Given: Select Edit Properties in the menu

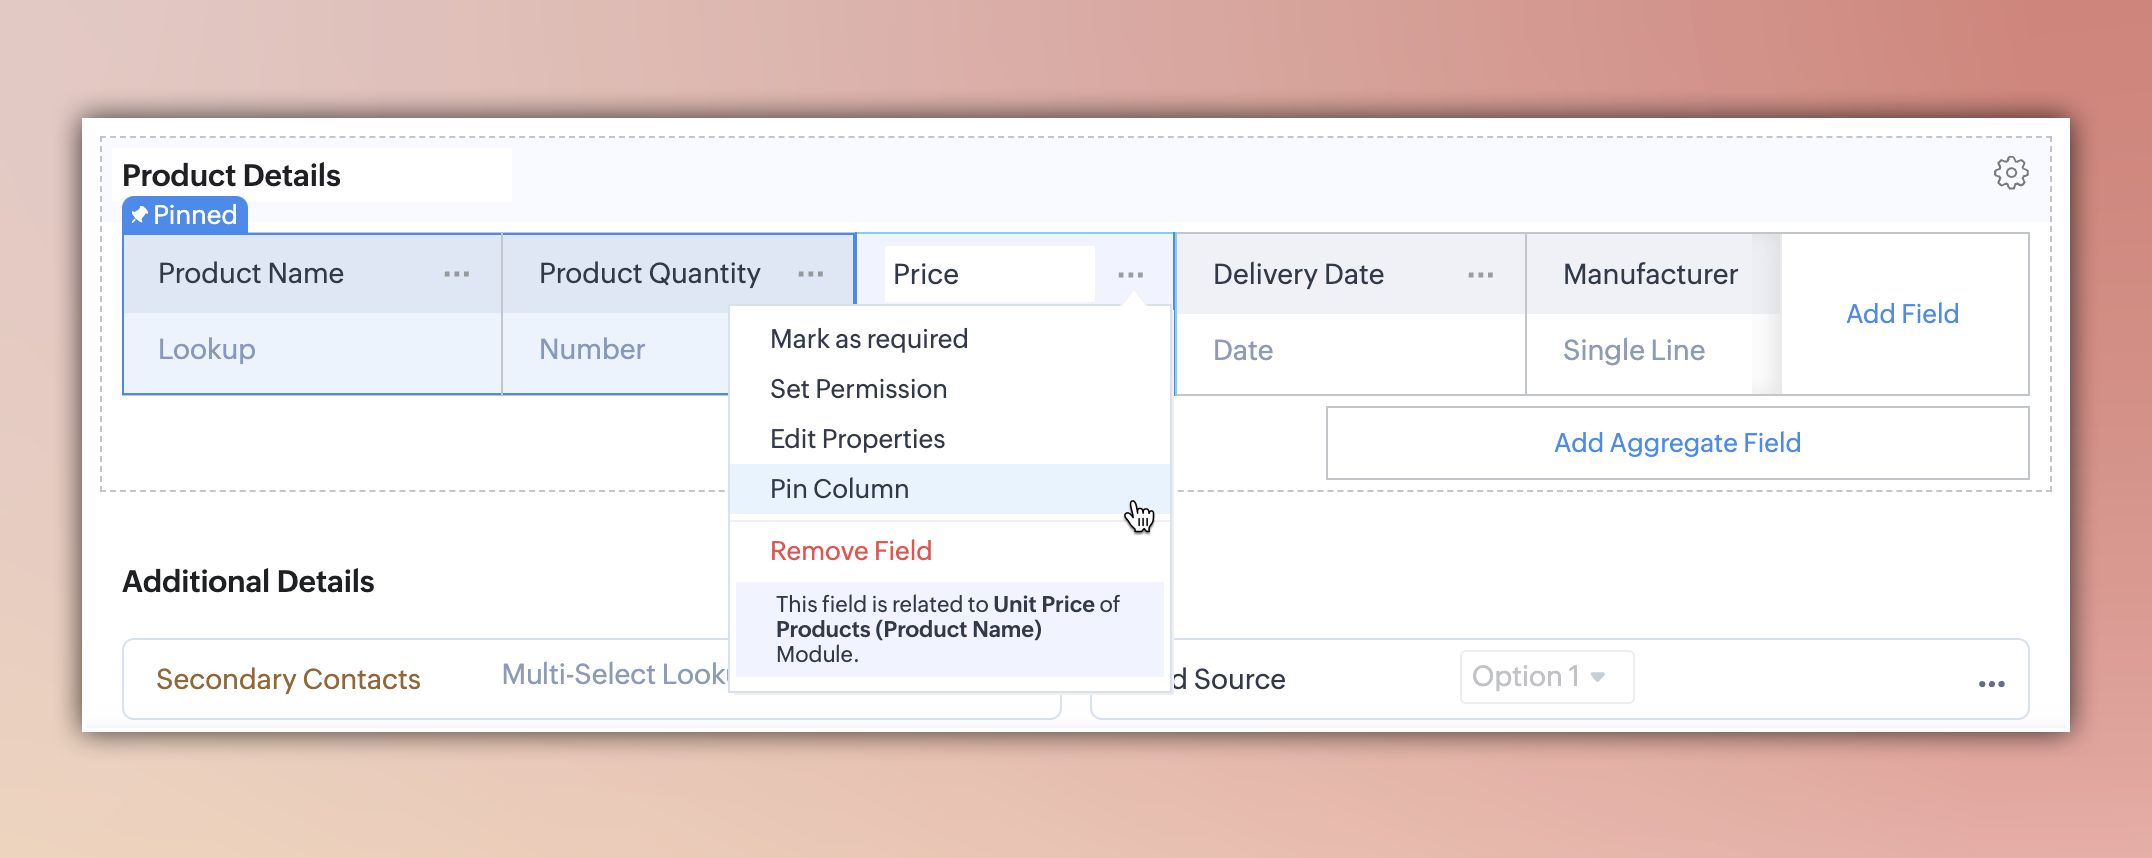Looking at the screenshot, I should (857, 439).
